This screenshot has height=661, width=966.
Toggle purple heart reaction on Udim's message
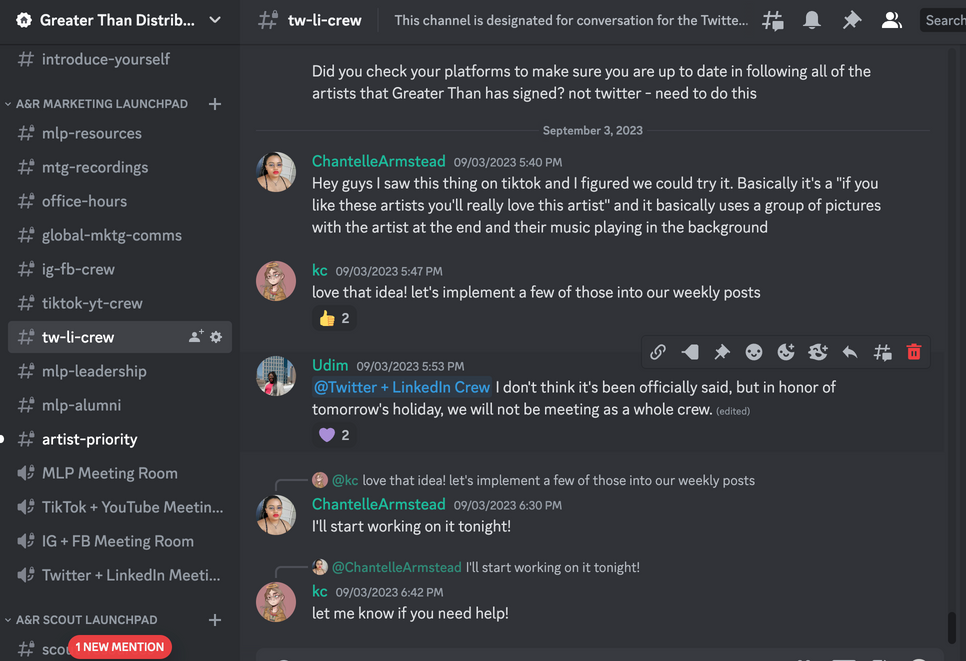point(334,435)
